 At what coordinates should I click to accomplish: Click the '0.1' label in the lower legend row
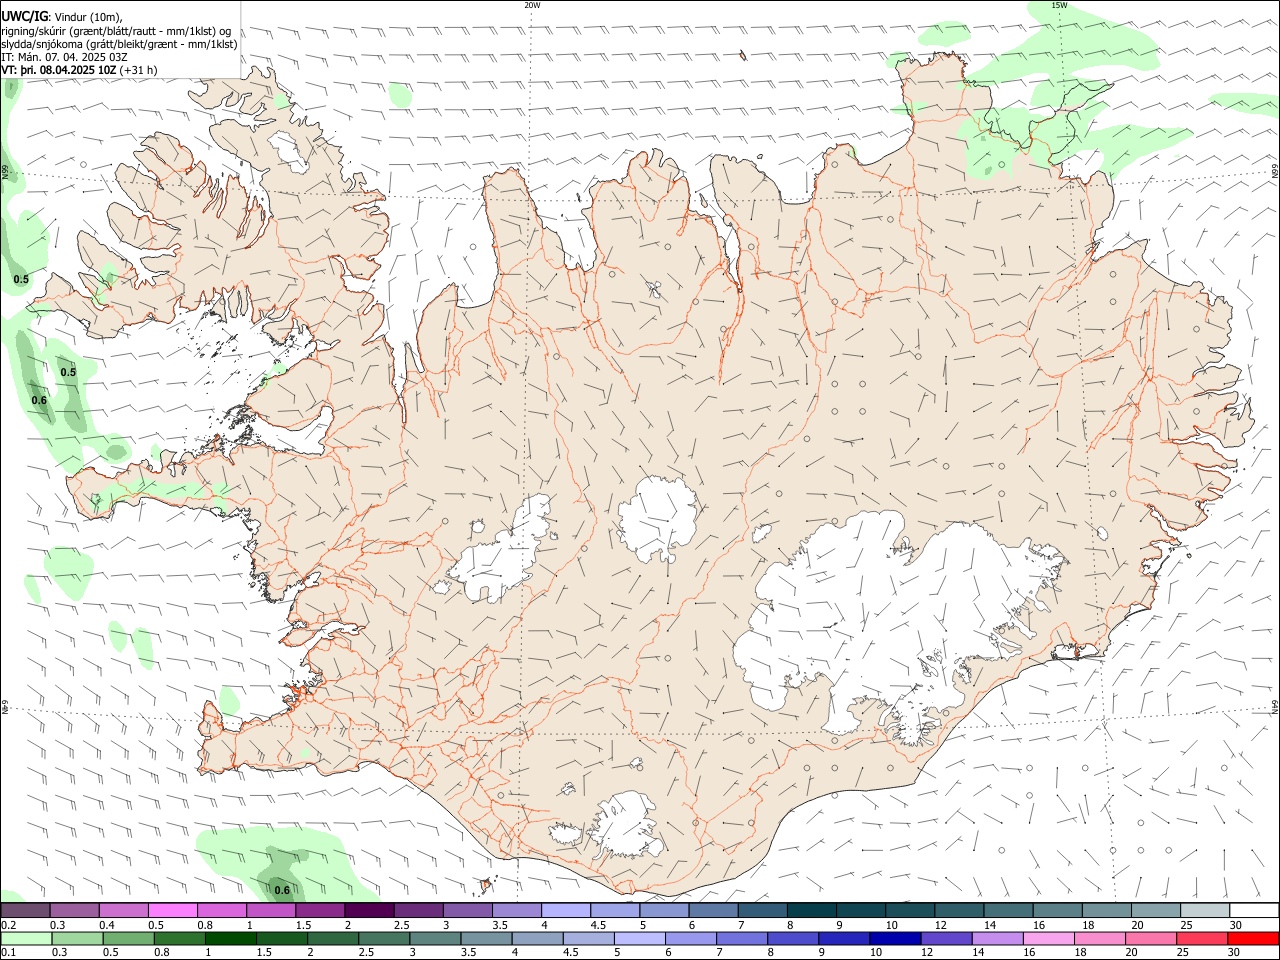9,953
